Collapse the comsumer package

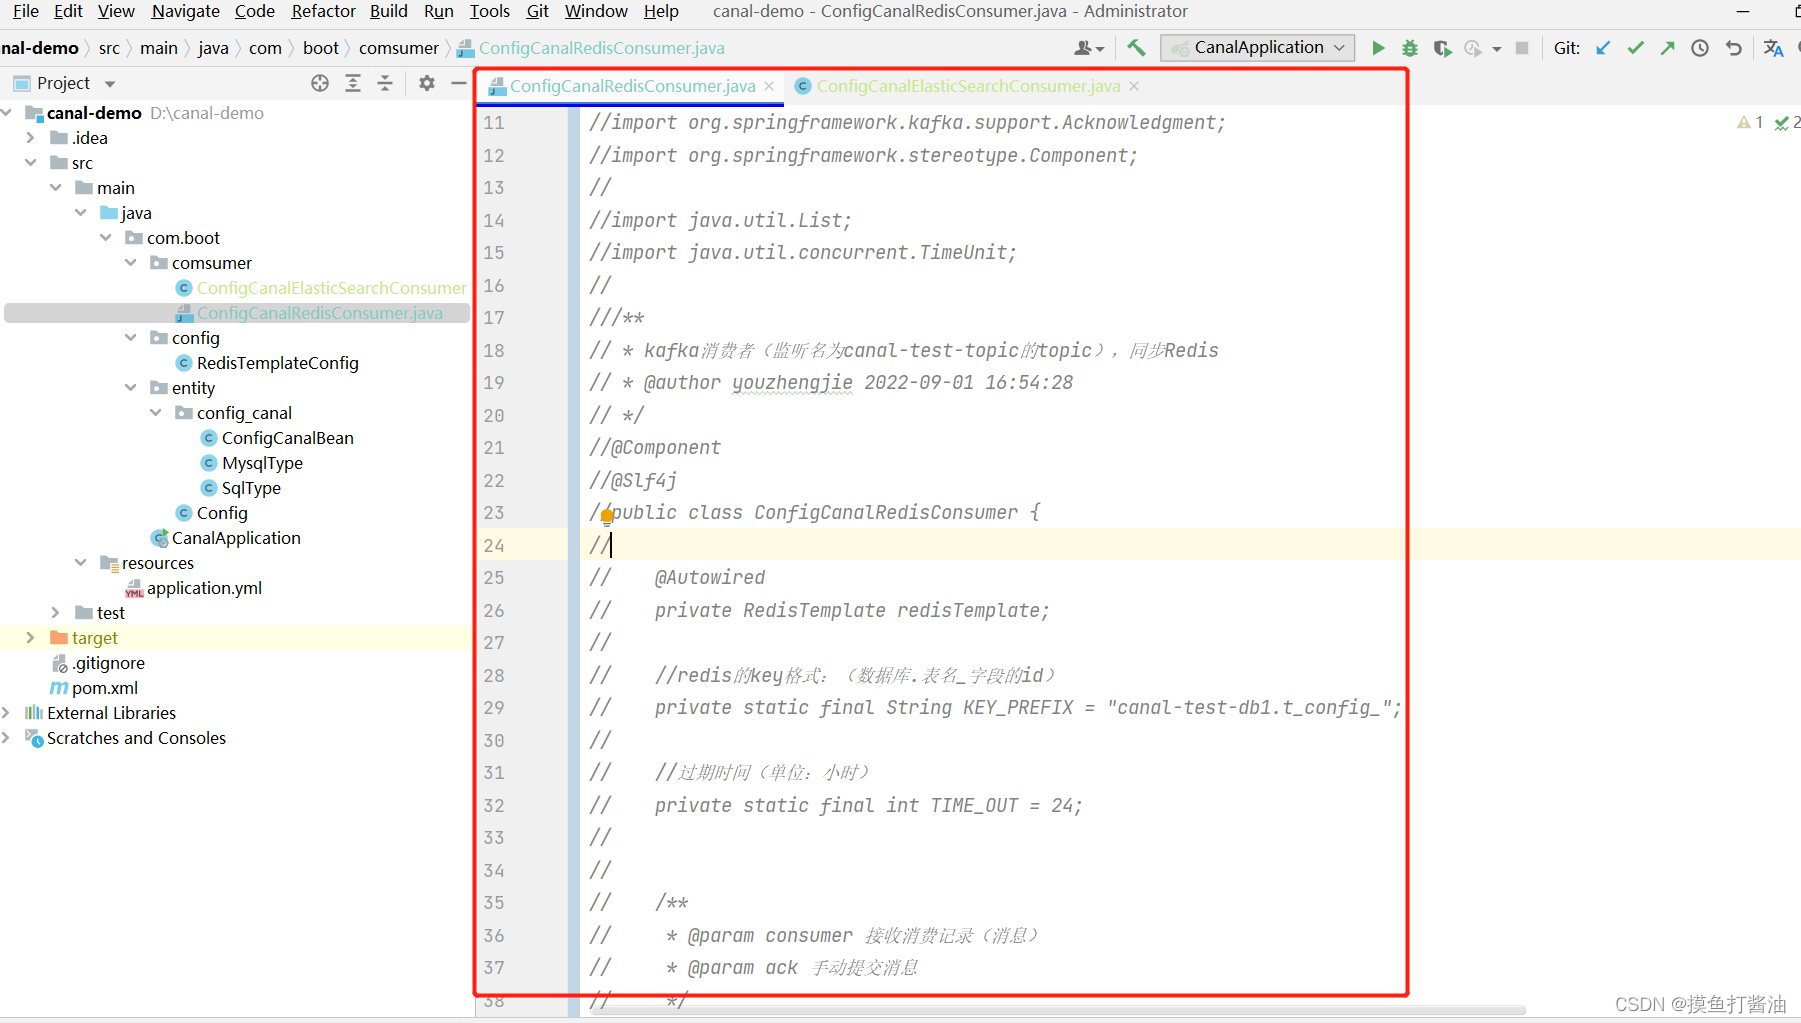[131, 262]
